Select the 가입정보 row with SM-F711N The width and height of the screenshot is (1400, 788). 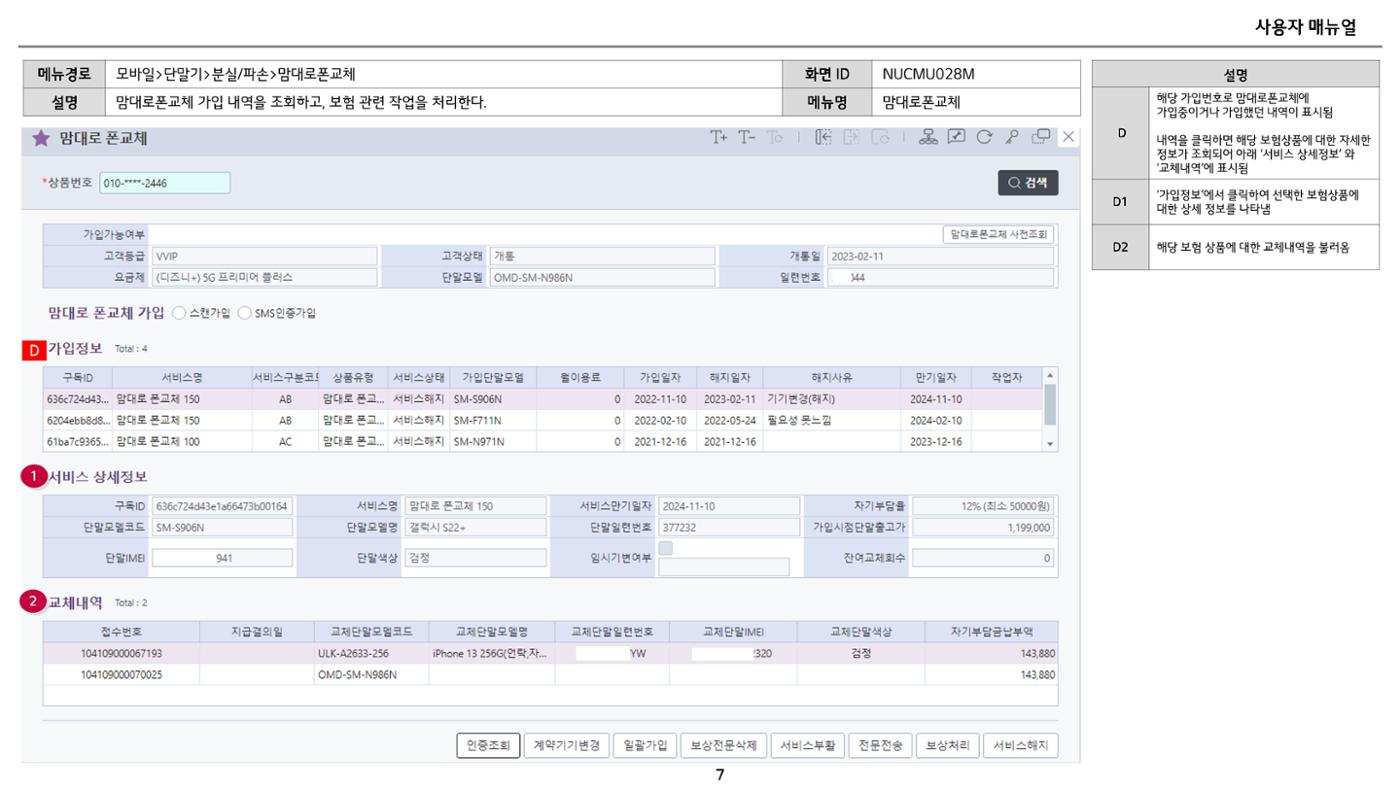(543, 420)
